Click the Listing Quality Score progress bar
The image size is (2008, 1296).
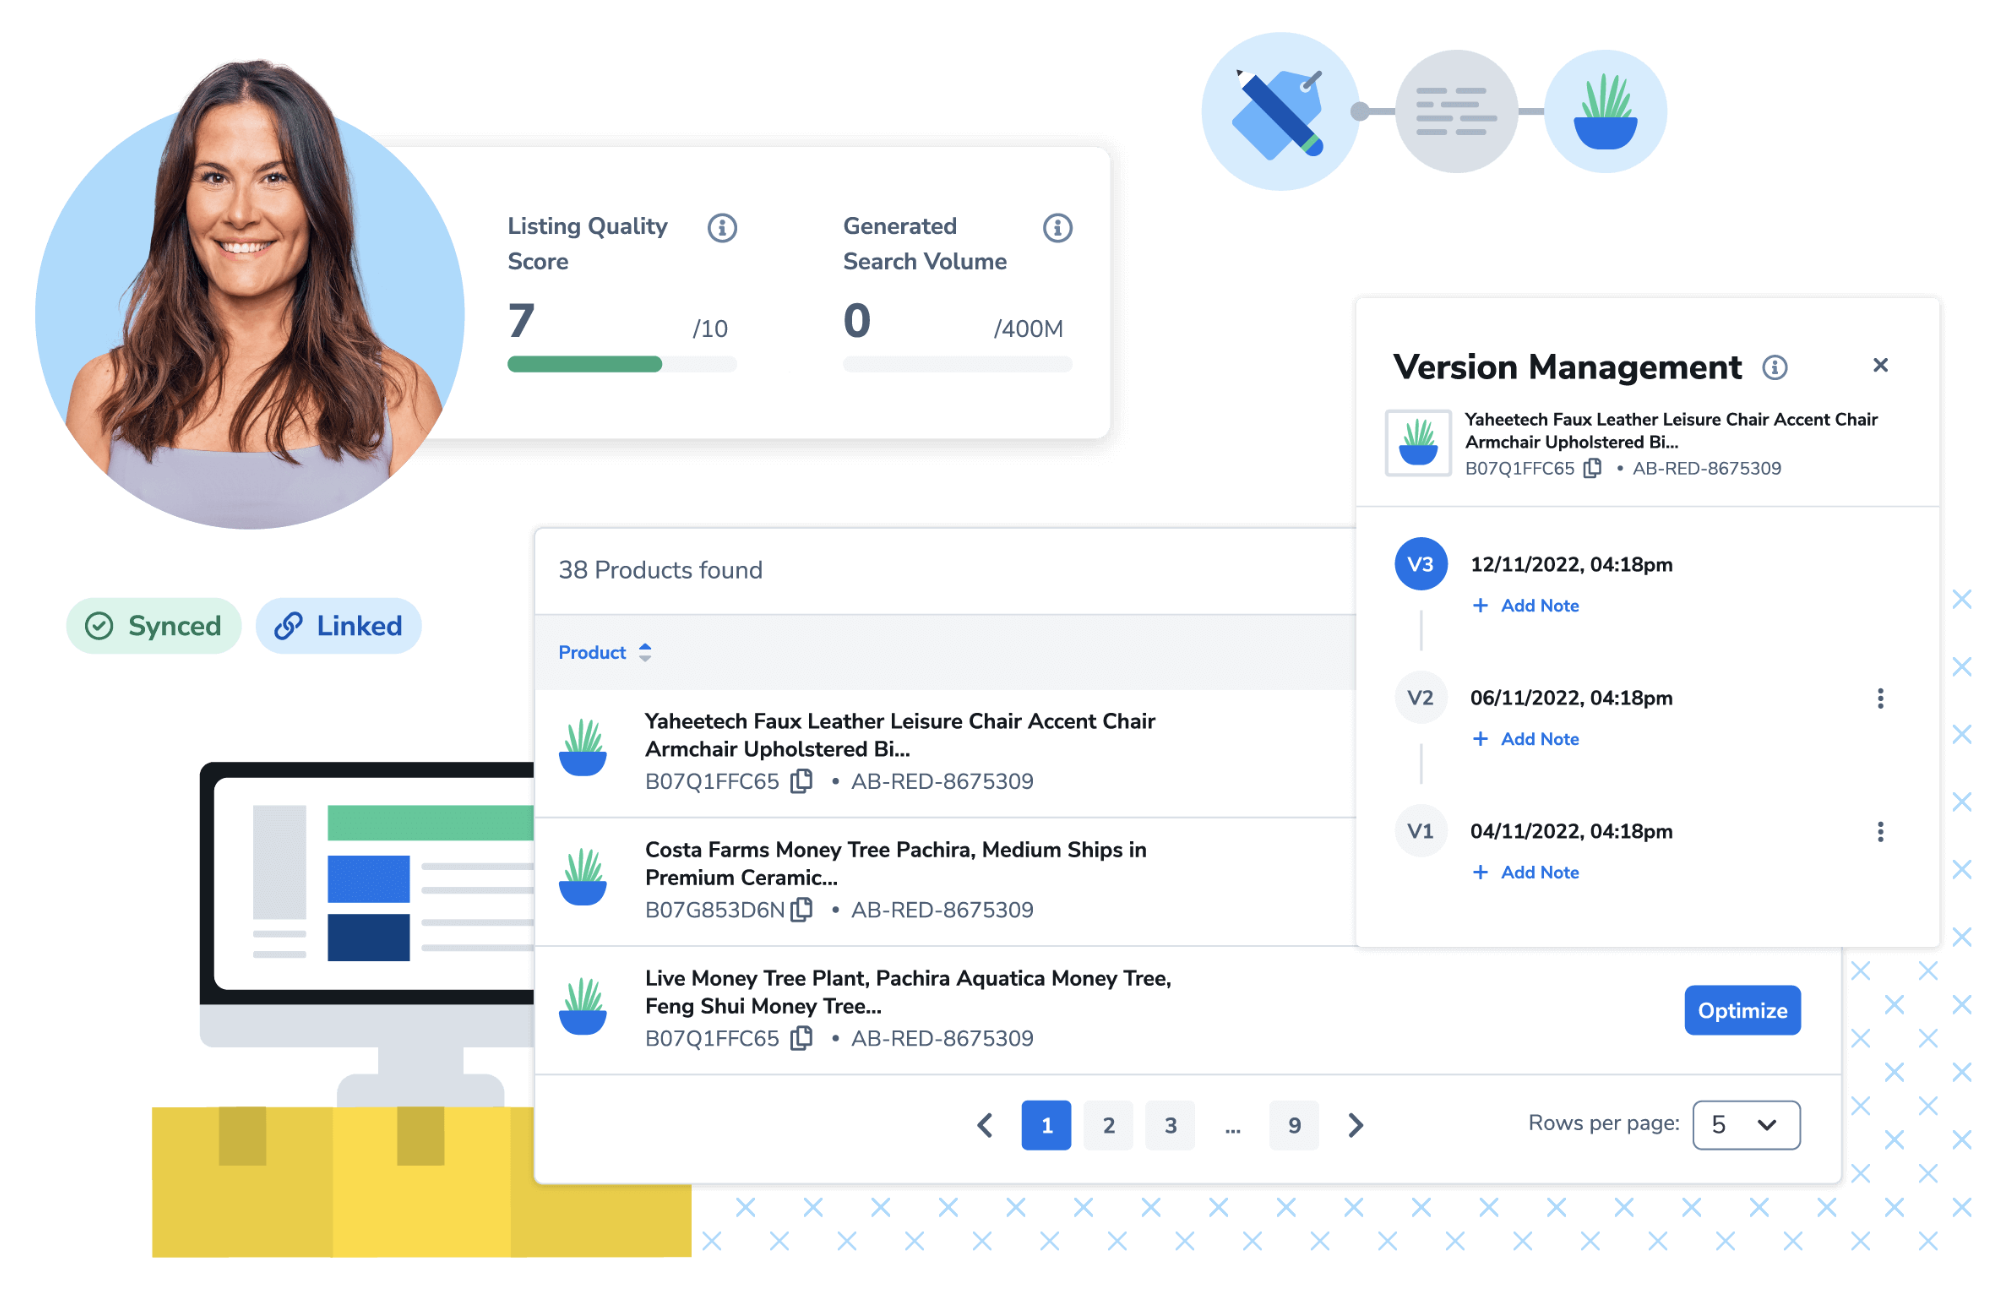pyautogui.click(x=621, y=364)
